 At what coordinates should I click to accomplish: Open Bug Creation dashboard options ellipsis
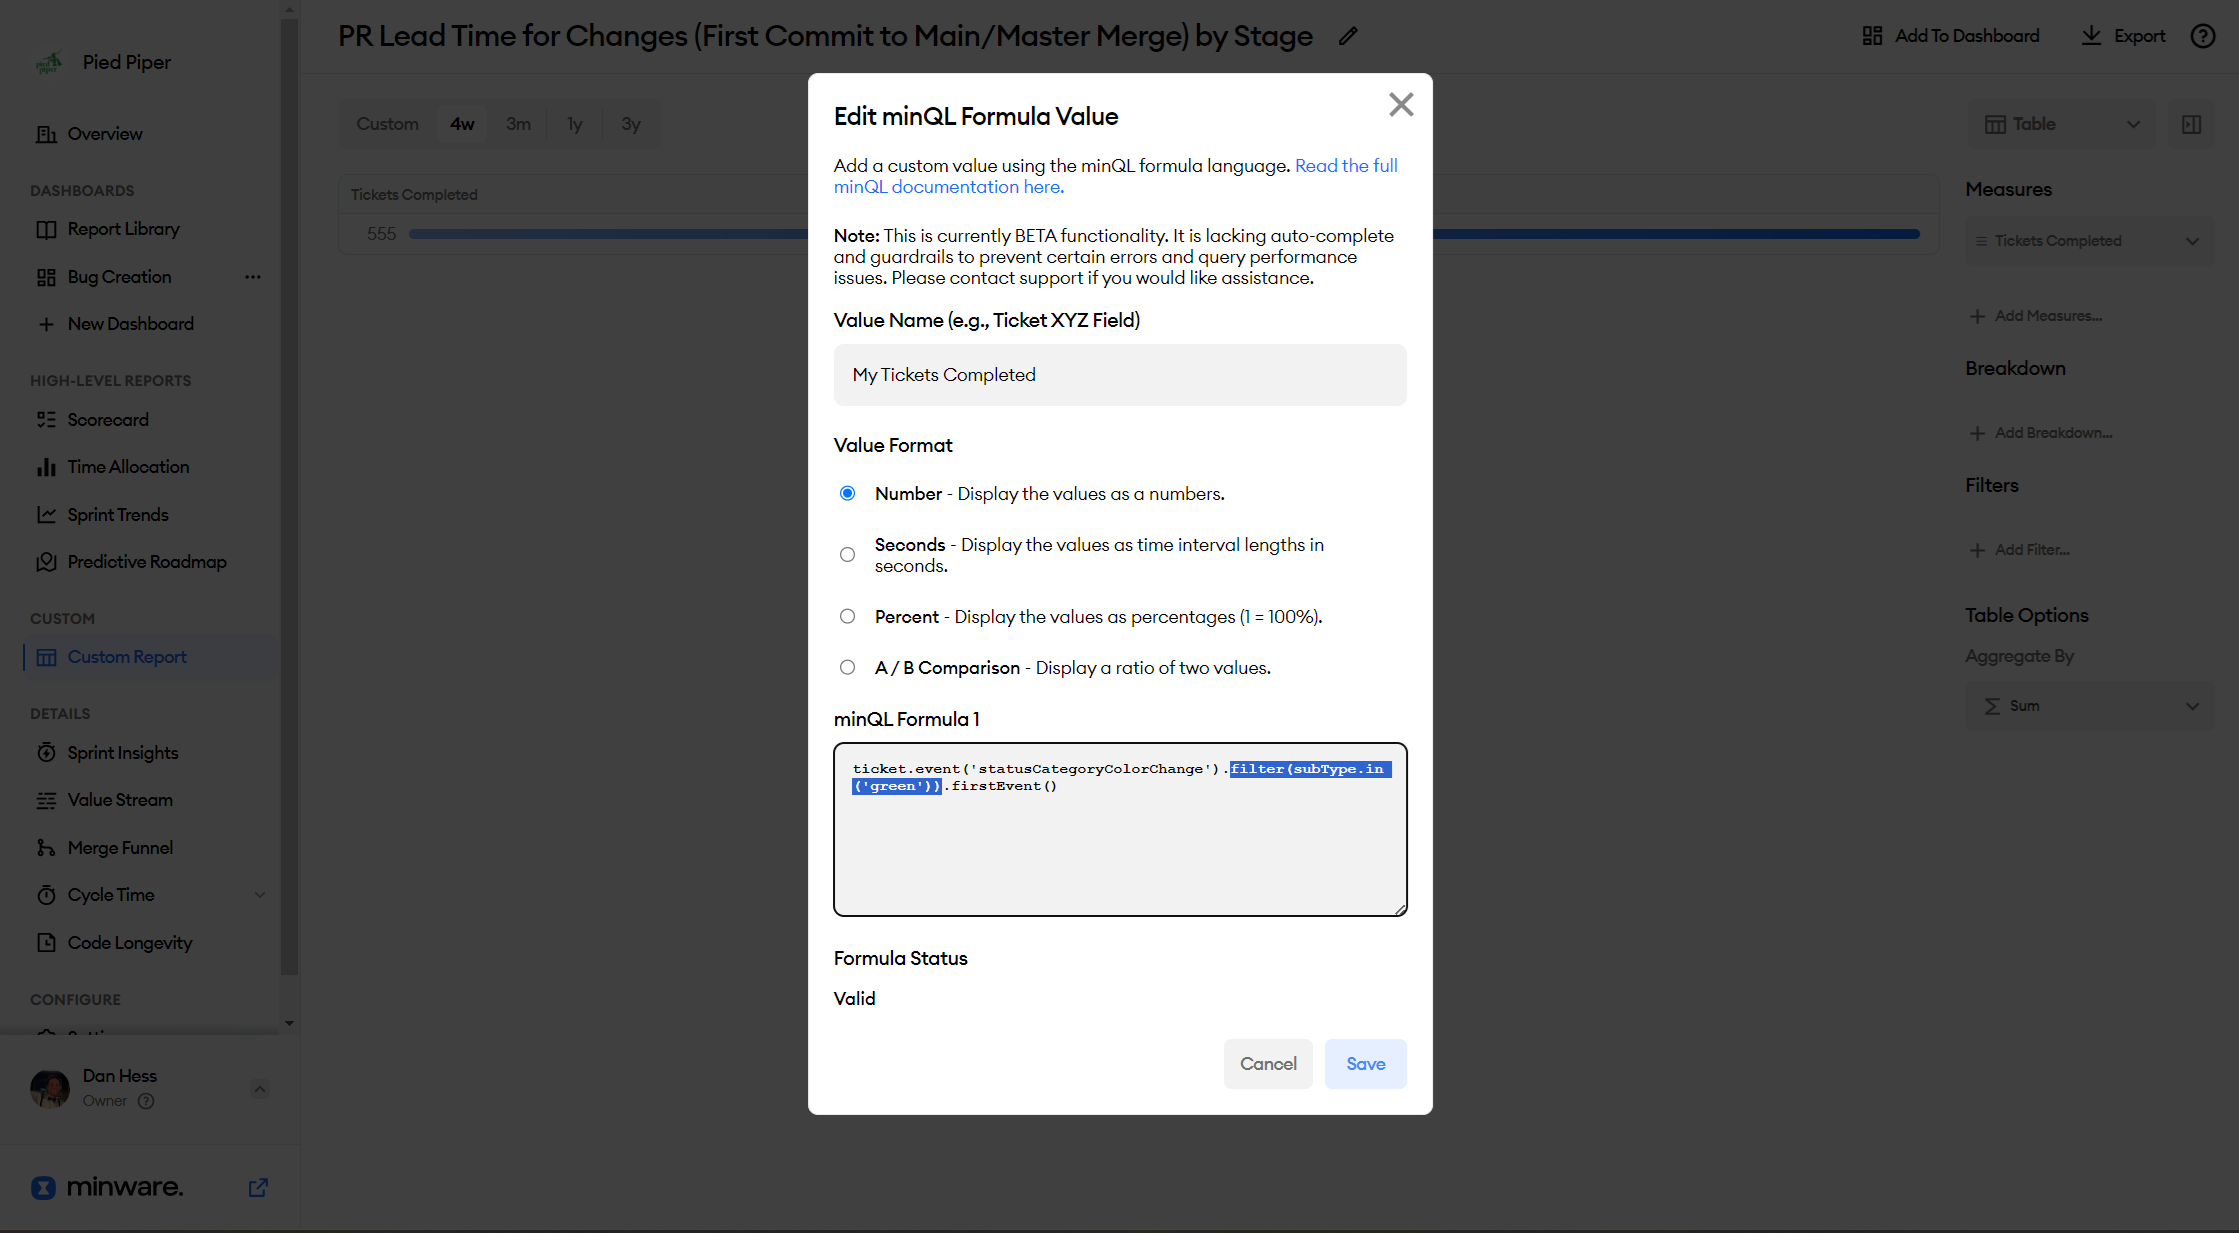click(x=253, y=277)
